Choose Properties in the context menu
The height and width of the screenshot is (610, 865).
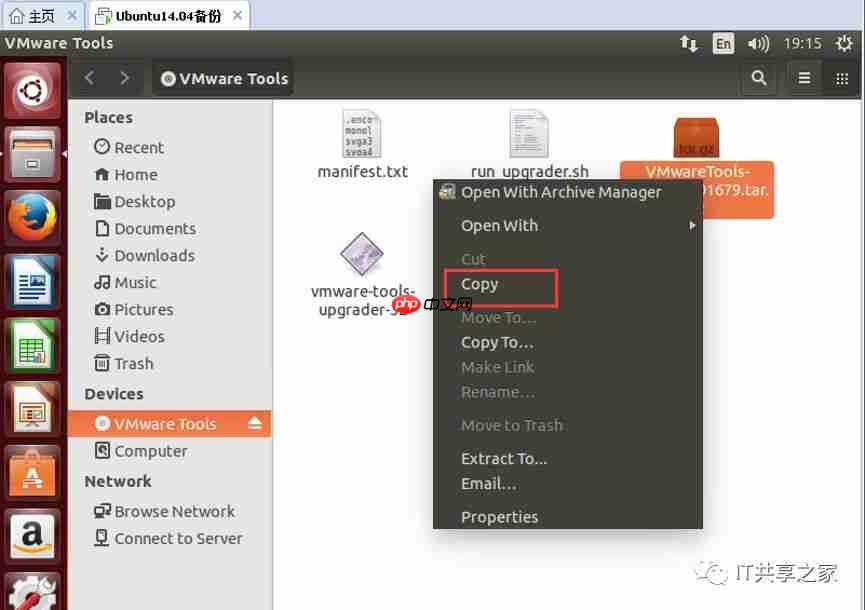[568, 517]
